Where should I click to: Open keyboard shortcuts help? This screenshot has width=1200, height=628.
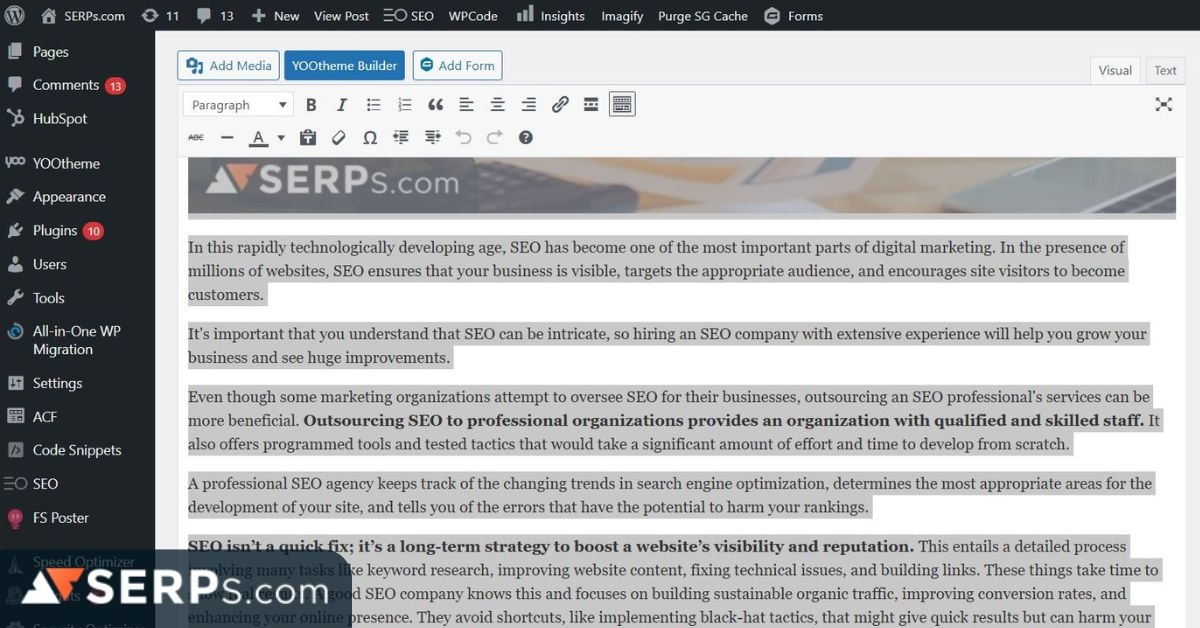pyautogui.click(x=526, y=137)
